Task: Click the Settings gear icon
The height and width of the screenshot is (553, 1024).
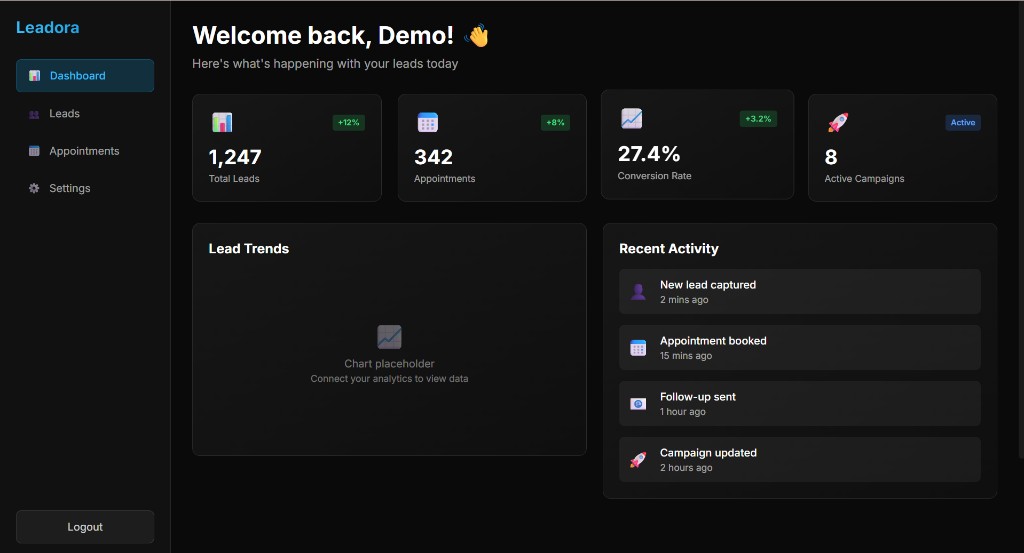Action: click(x=34, y=188)
